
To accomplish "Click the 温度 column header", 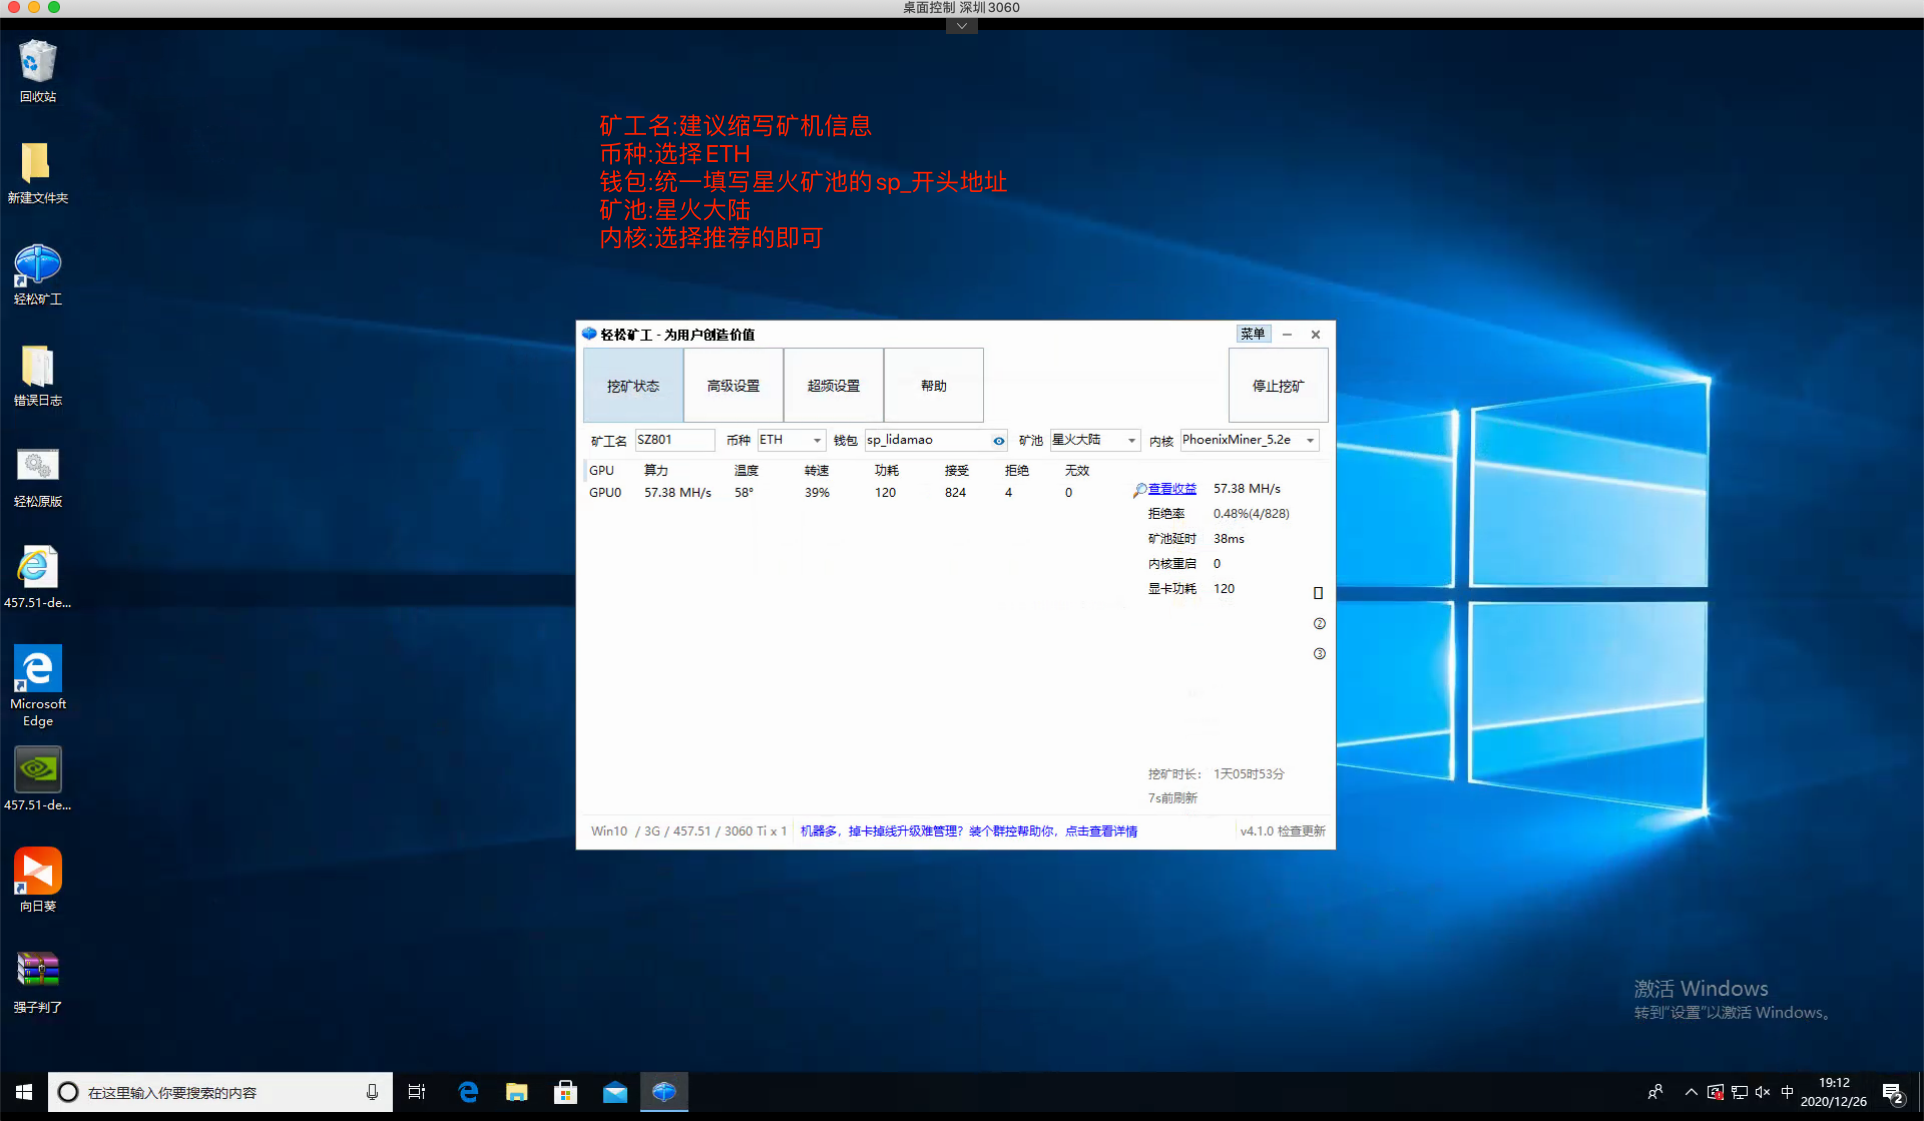I will pos(746,470).
